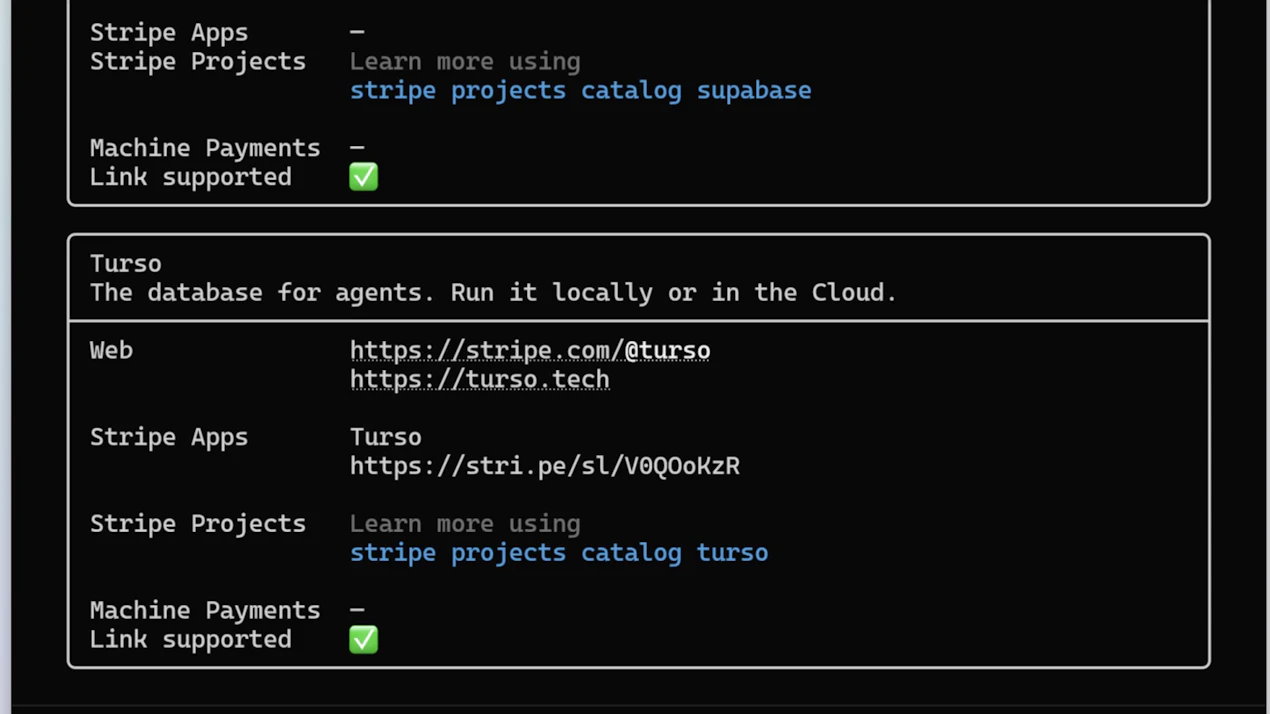Click the 'The database for agents' description
The height and width of the screenshot is (714, 1270).
tap(493, 293)
